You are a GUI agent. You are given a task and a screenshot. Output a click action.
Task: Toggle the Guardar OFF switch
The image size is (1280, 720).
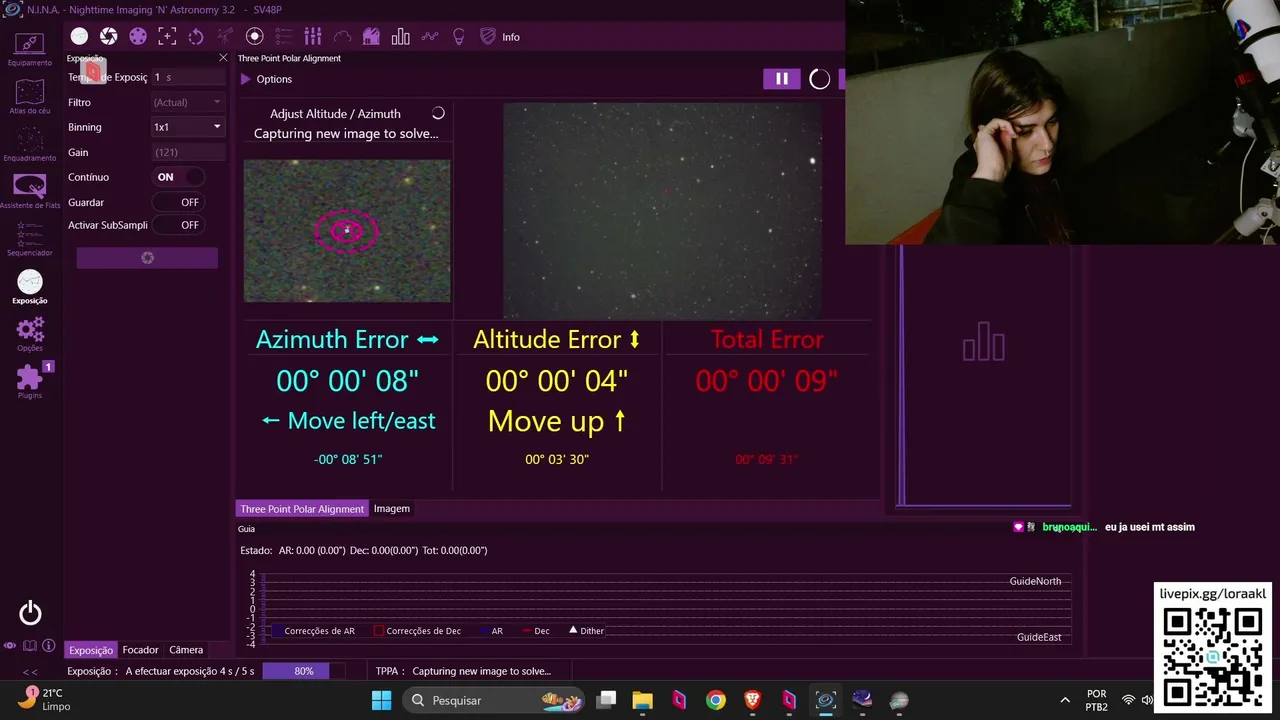(179, 202)
